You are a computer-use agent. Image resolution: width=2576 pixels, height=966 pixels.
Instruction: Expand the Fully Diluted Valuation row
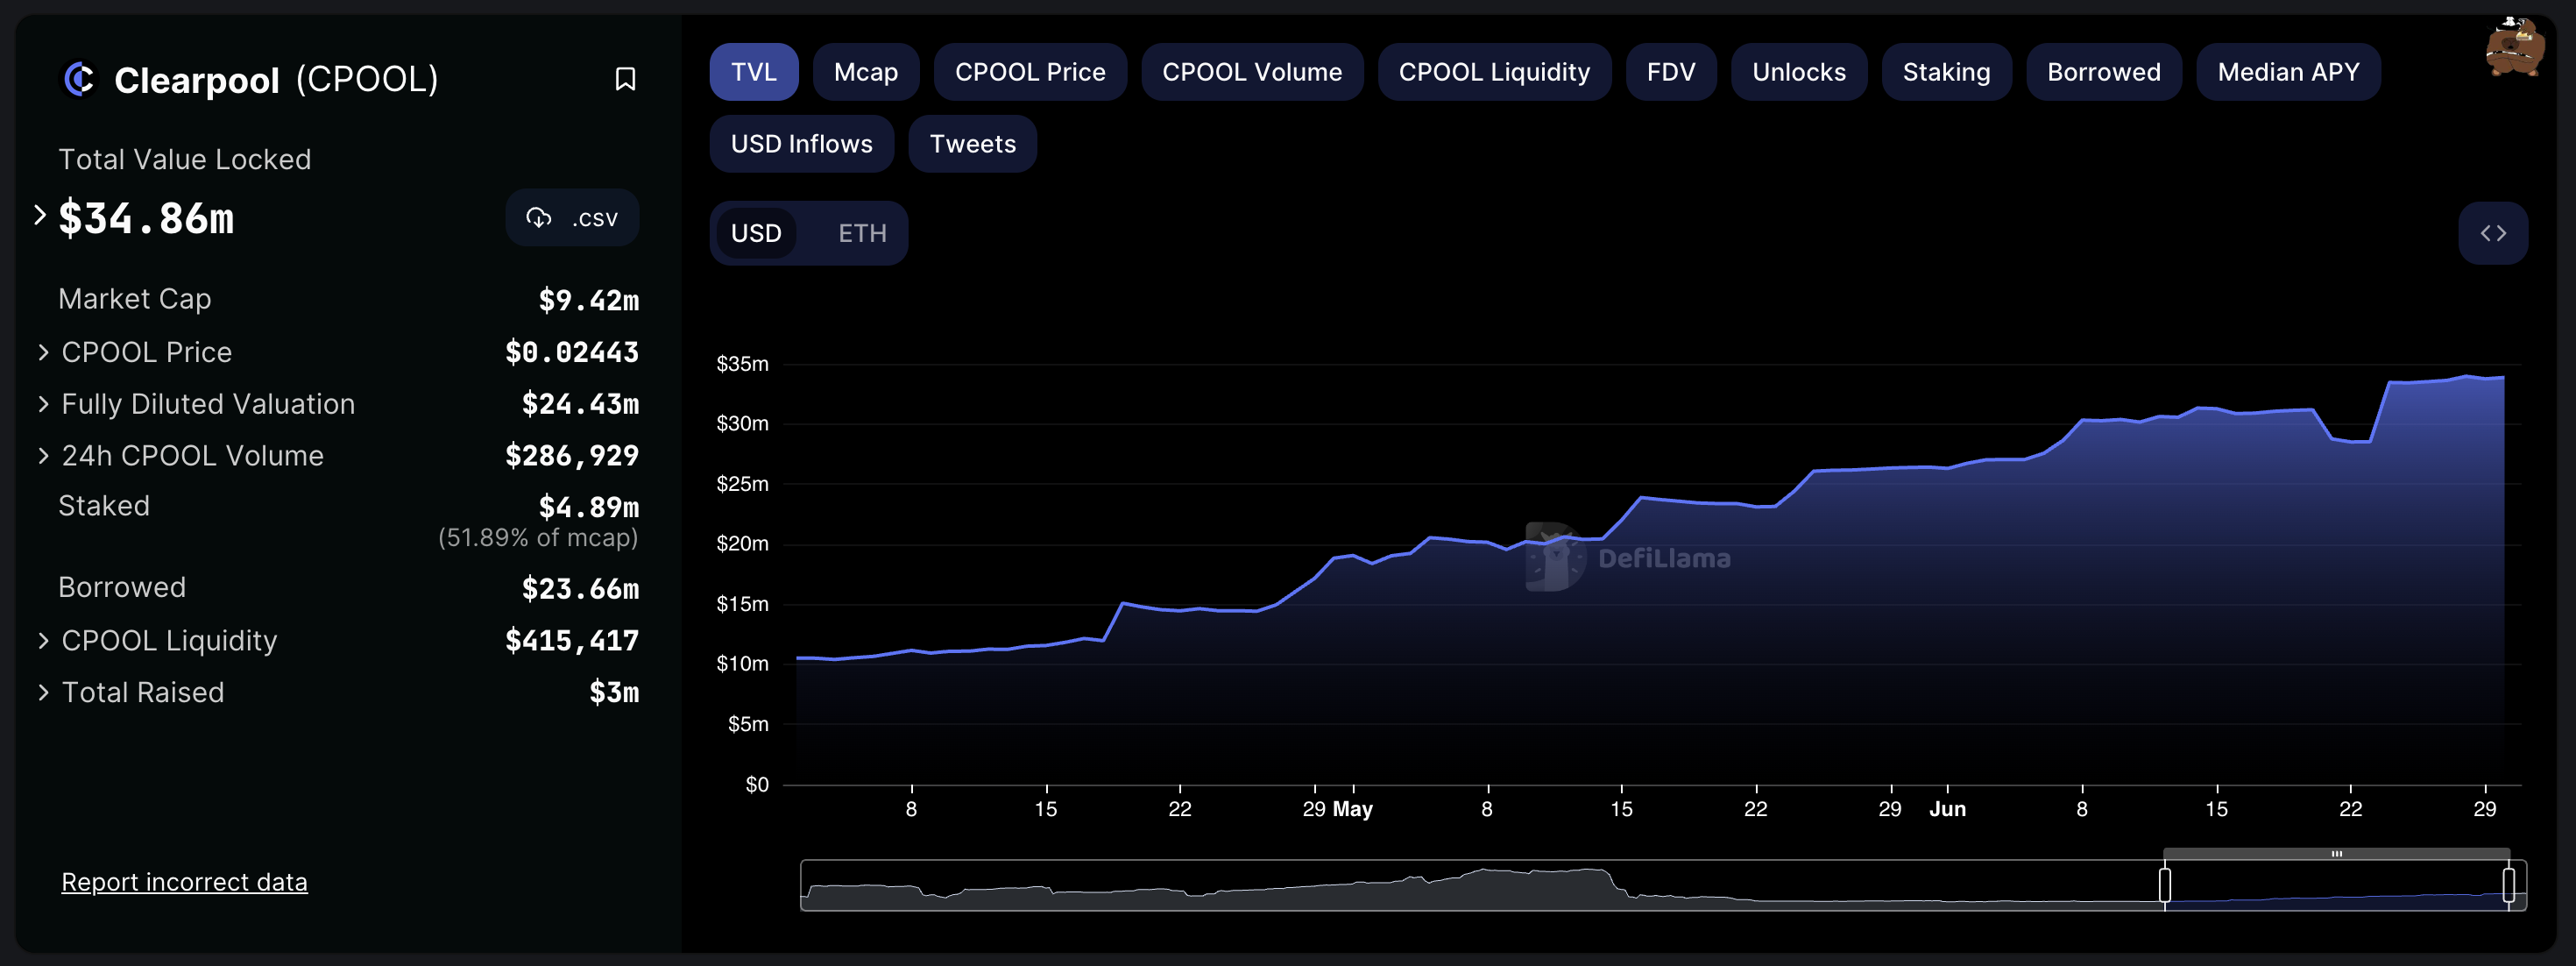tap(43, 404)
